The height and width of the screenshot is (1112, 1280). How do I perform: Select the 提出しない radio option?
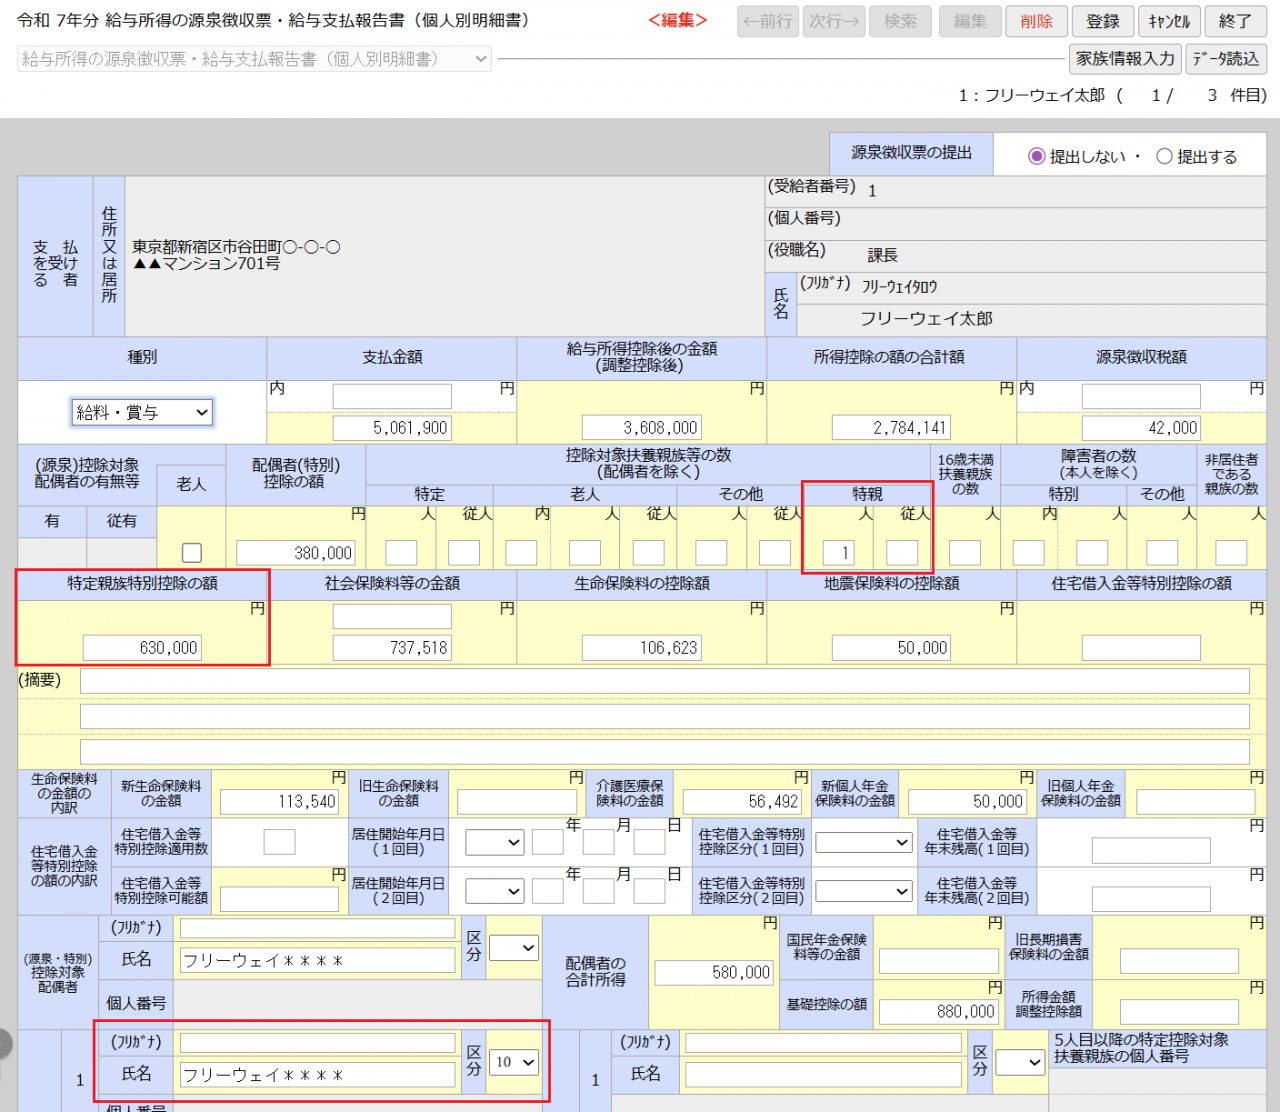[x=1036, y=155]
